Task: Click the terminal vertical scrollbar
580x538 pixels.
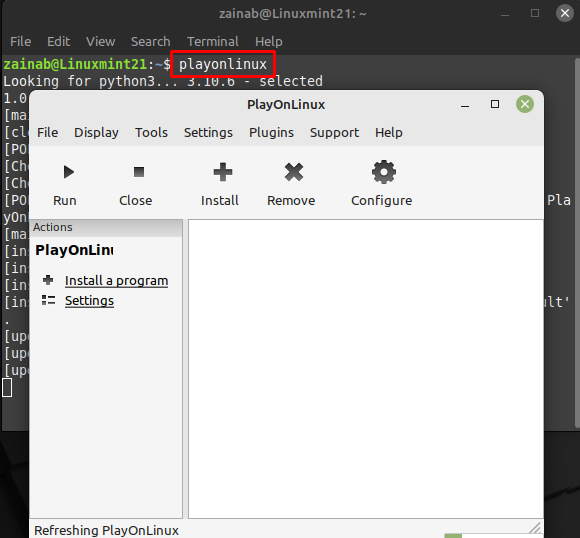Action: 577,242
